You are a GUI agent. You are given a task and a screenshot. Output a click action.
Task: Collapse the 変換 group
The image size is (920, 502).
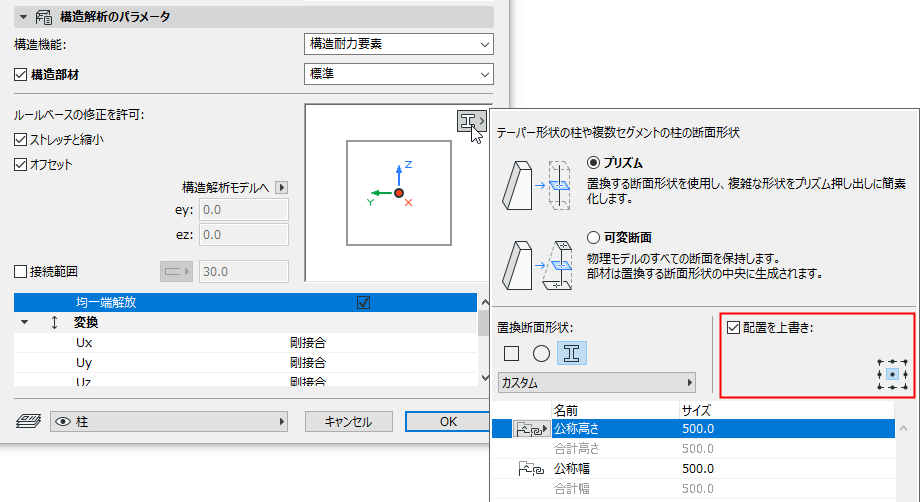[24, 323]
